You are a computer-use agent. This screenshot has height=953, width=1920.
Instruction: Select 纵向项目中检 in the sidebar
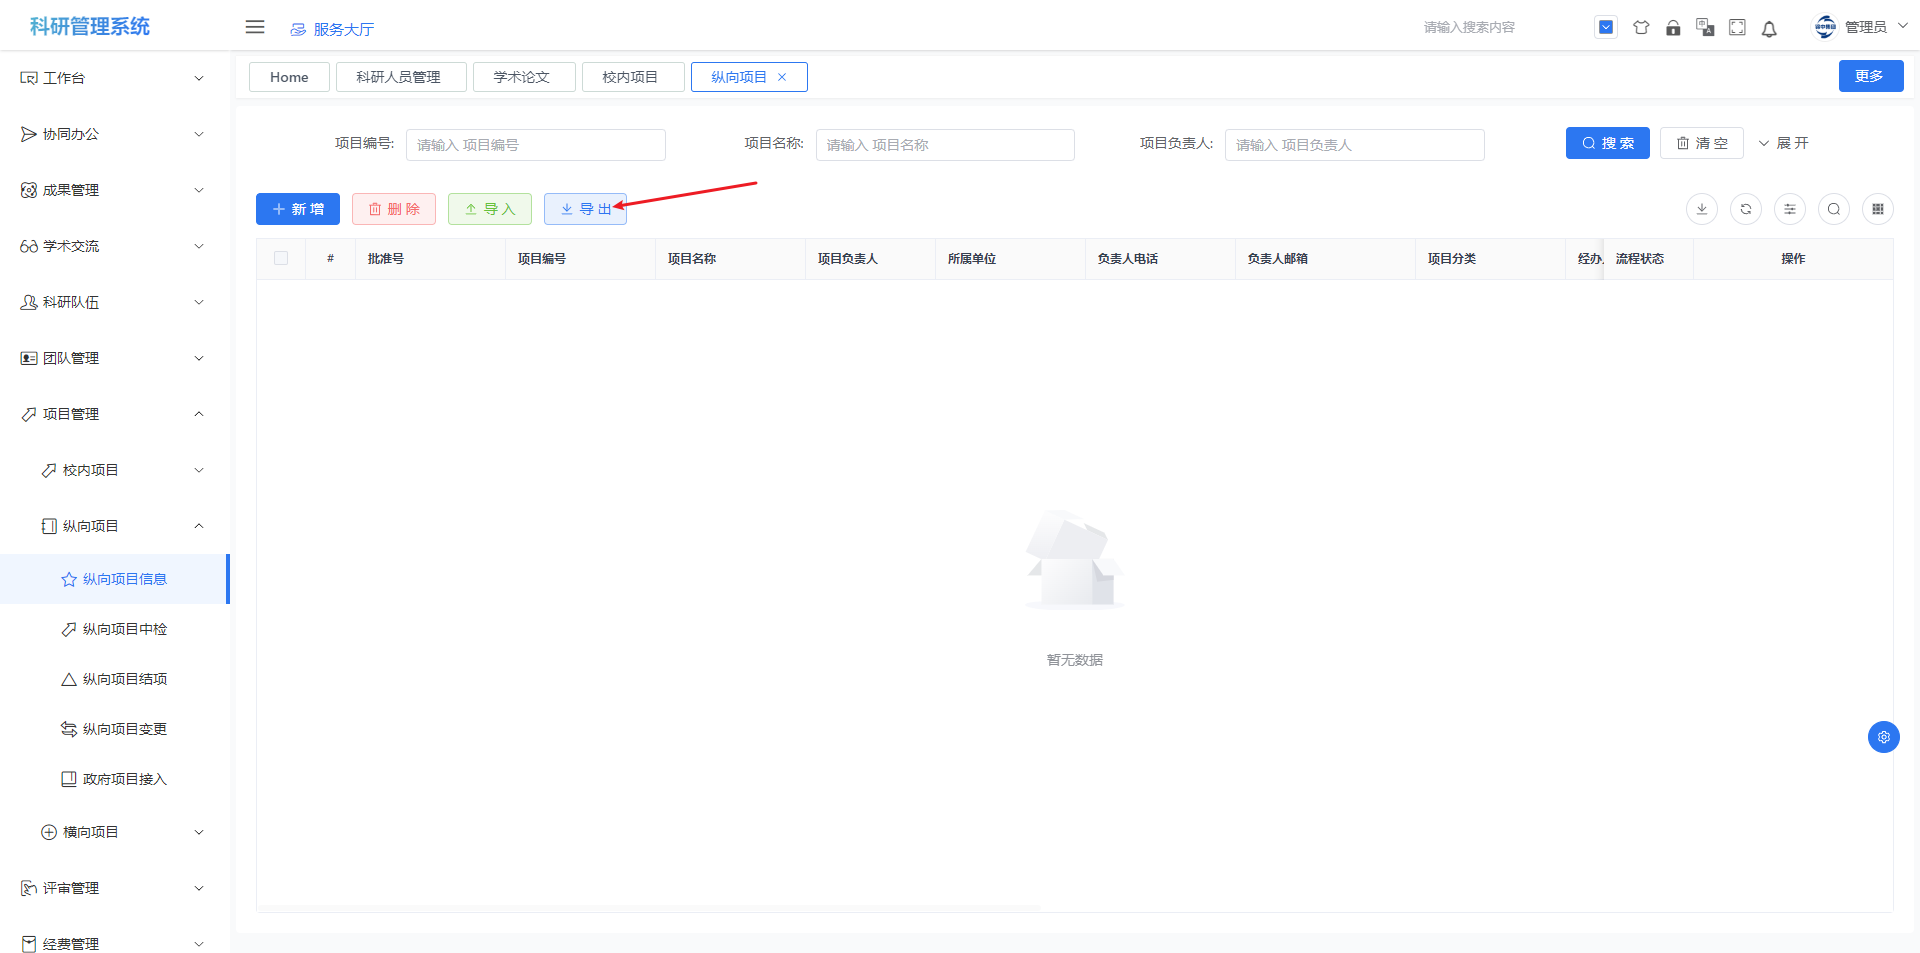coord(124,629)
